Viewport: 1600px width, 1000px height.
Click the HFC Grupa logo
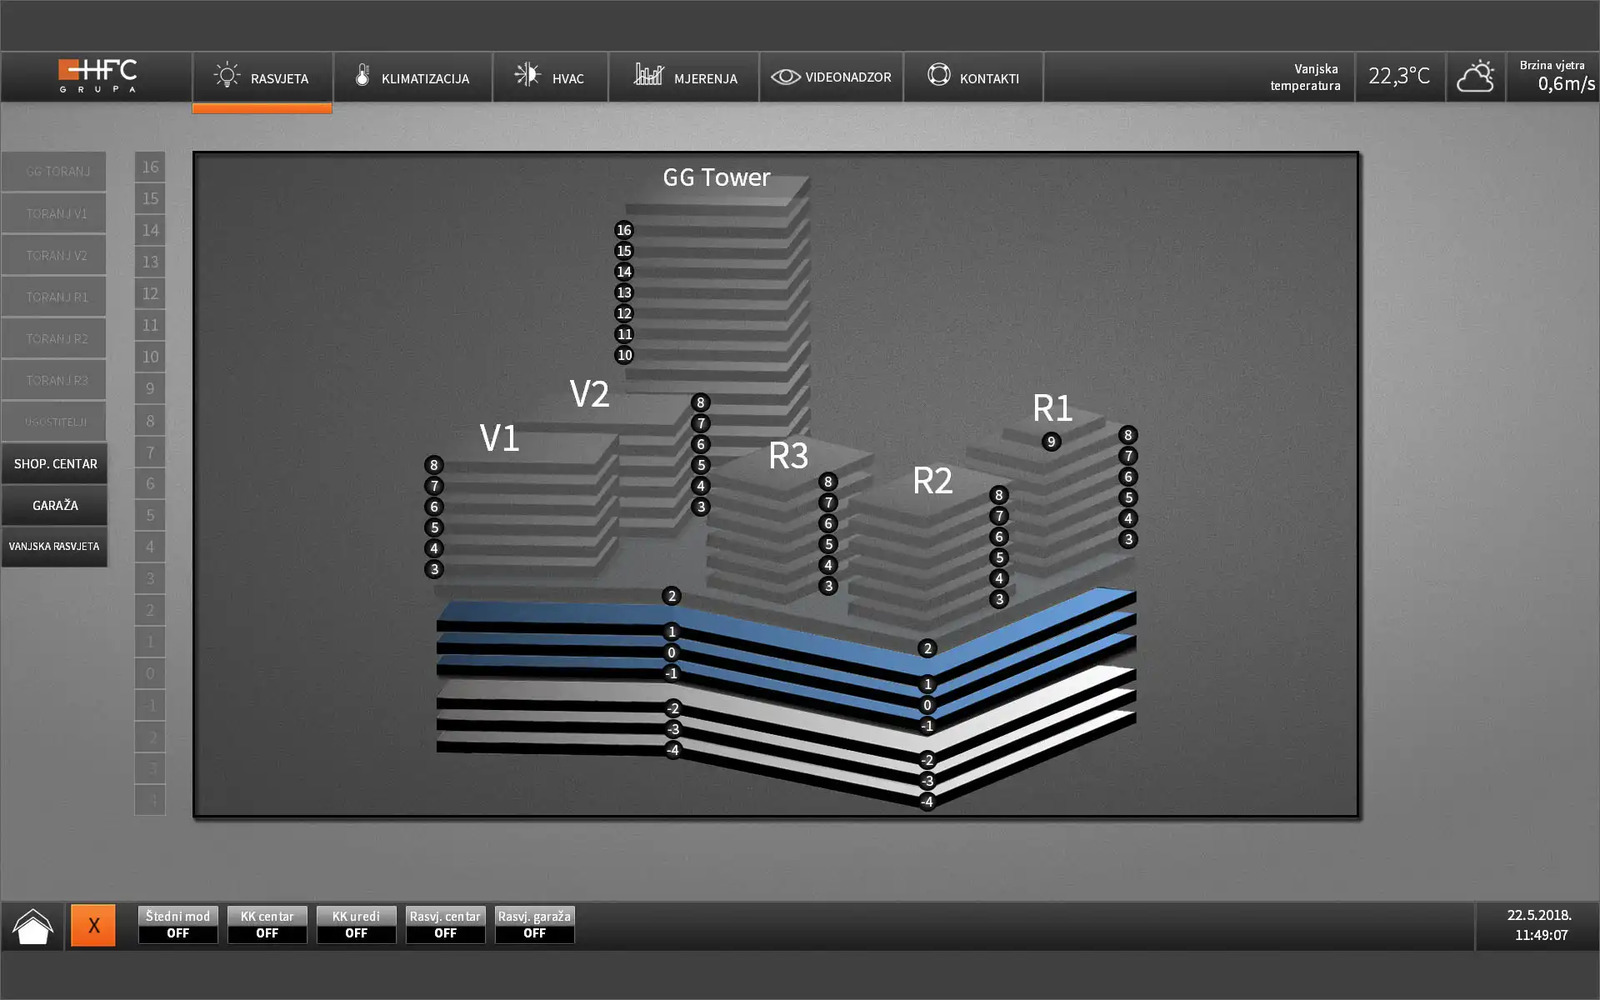click(x=97, y=76)
